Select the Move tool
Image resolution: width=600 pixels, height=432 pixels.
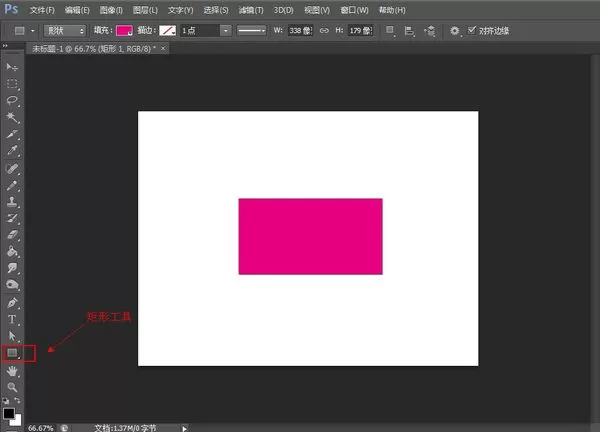coord(12,67)
